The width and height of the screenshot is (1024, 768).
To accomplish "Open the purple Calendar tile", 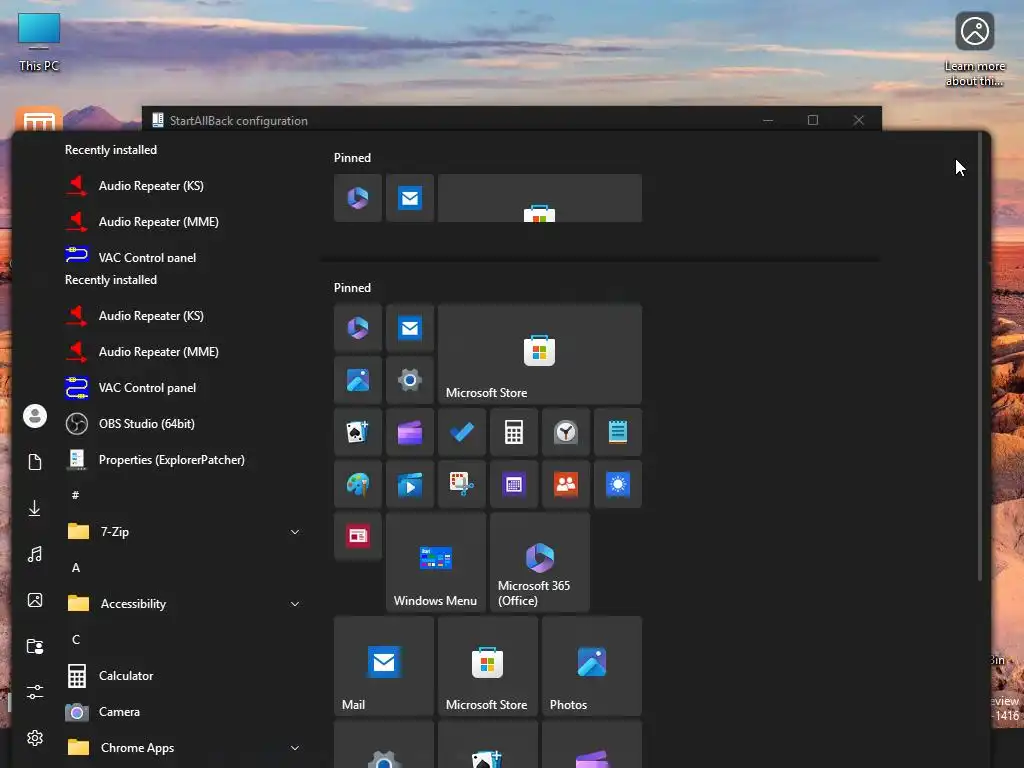I will (514, 484).
